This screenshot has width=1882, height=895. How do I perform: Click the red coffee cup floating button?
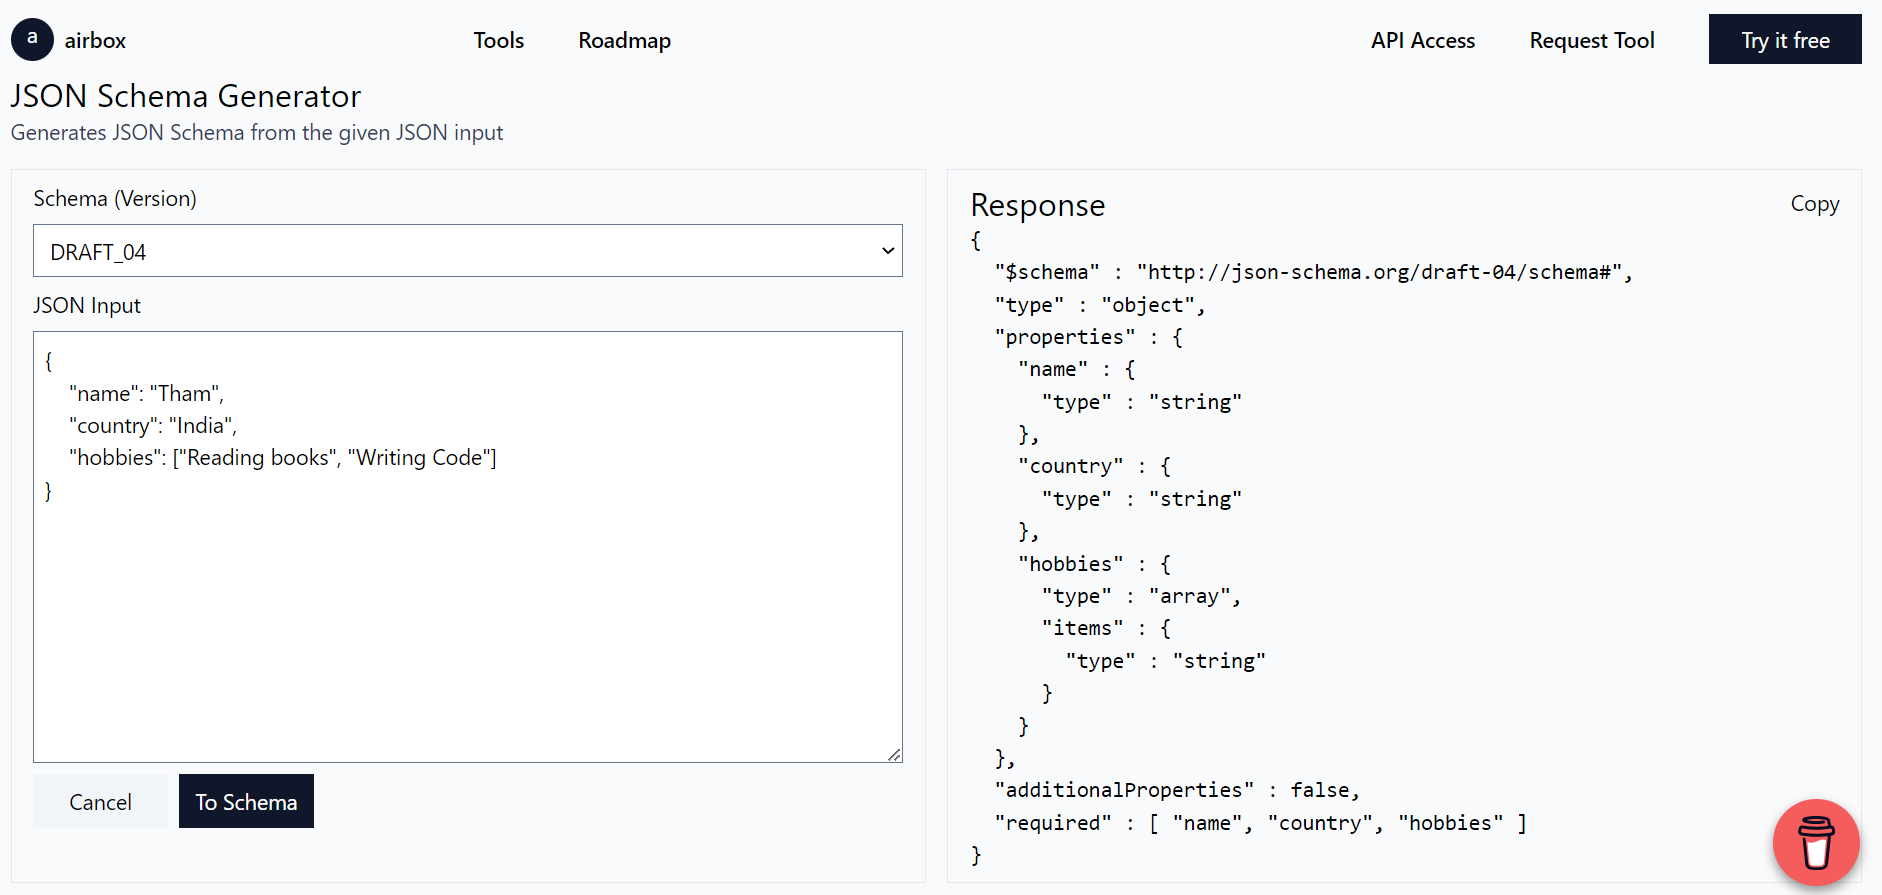point(1816,842)
